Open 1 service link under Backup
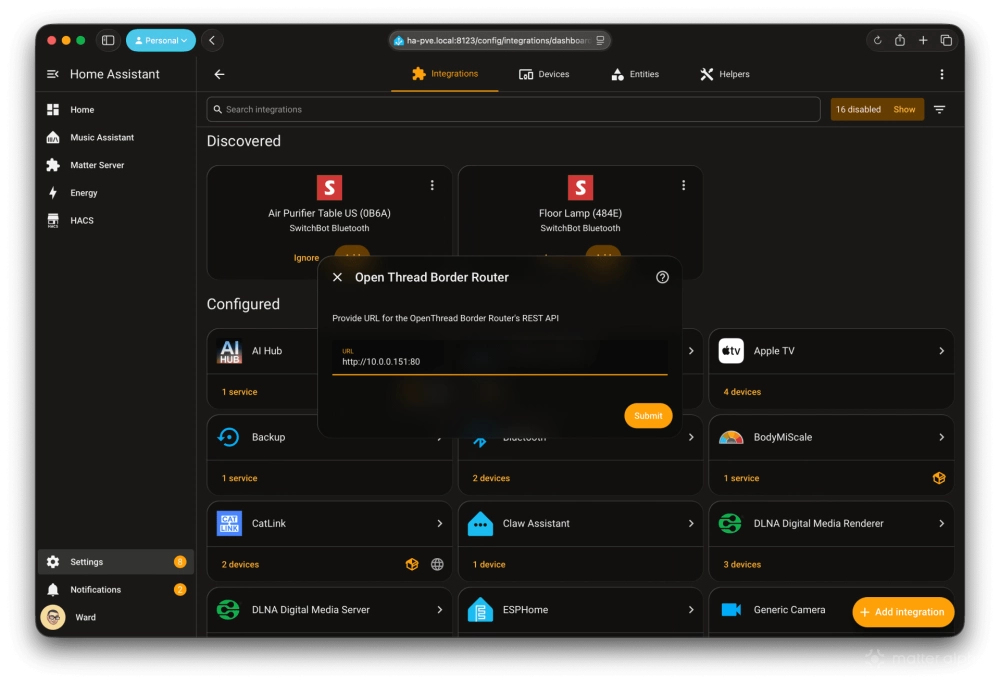Screen dimensions: 1000x684 coord(239,478)
